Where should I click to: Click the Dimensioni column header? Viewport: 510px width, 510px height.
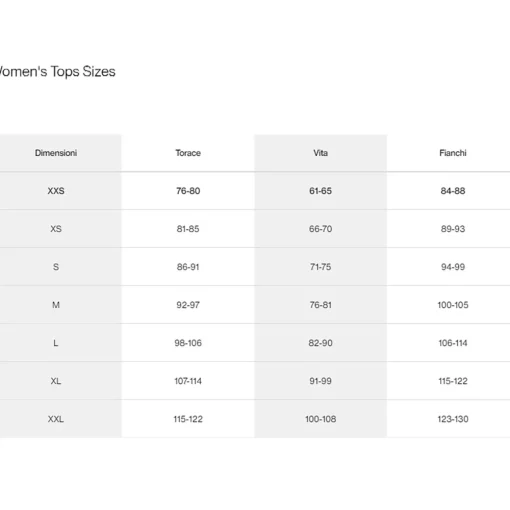(56, 153)
